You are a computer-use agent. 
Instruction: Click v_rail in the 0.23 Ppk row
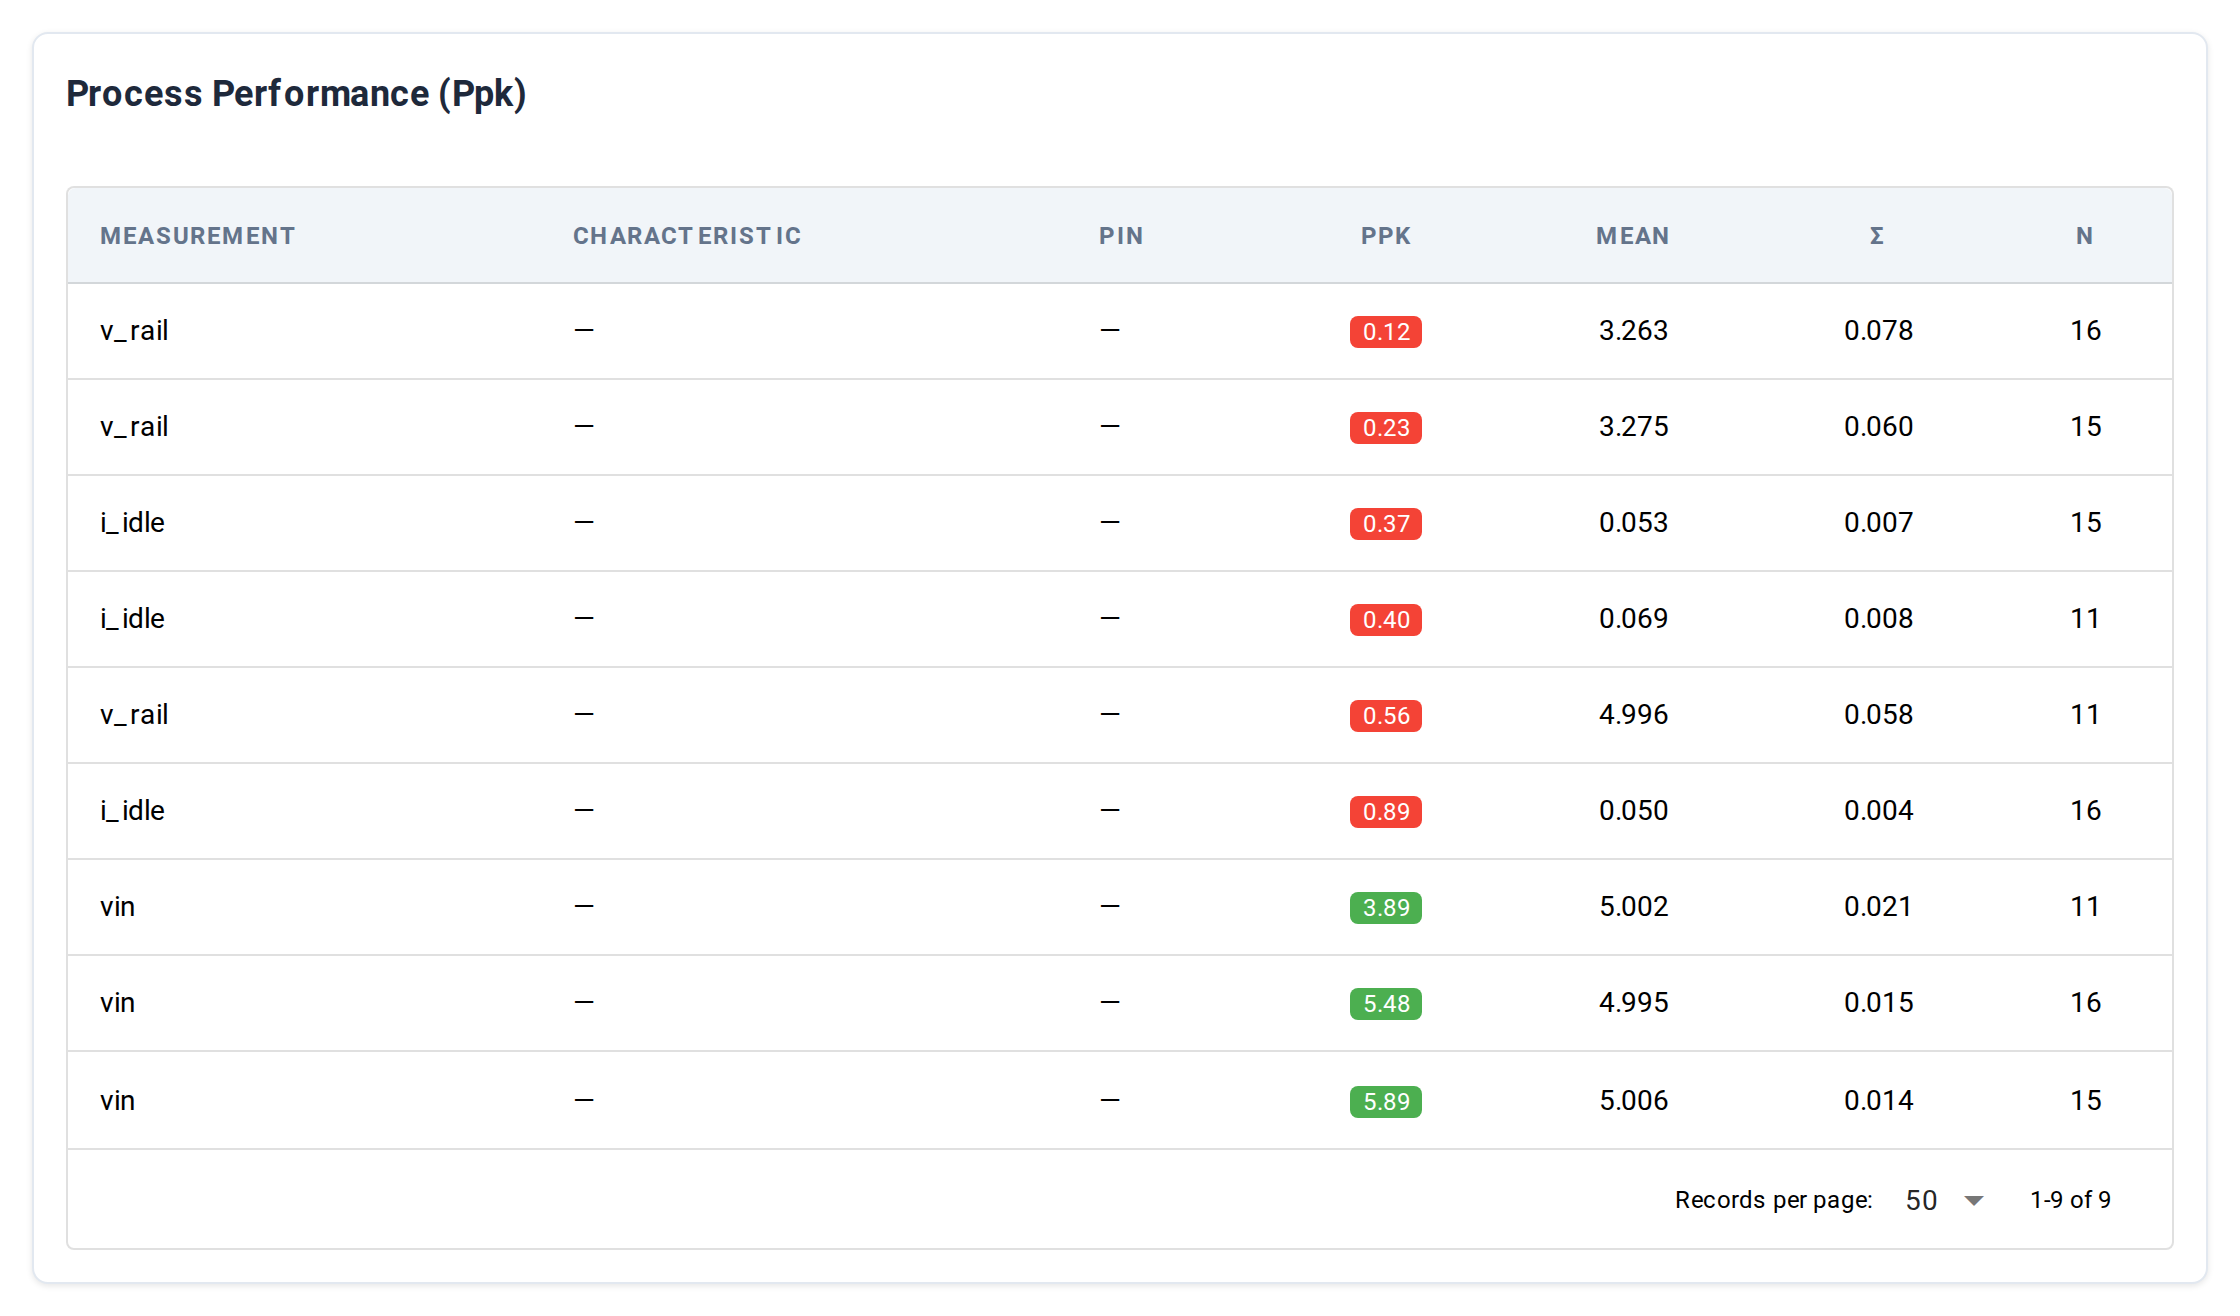pyautogui.click(x=134, y=427)
